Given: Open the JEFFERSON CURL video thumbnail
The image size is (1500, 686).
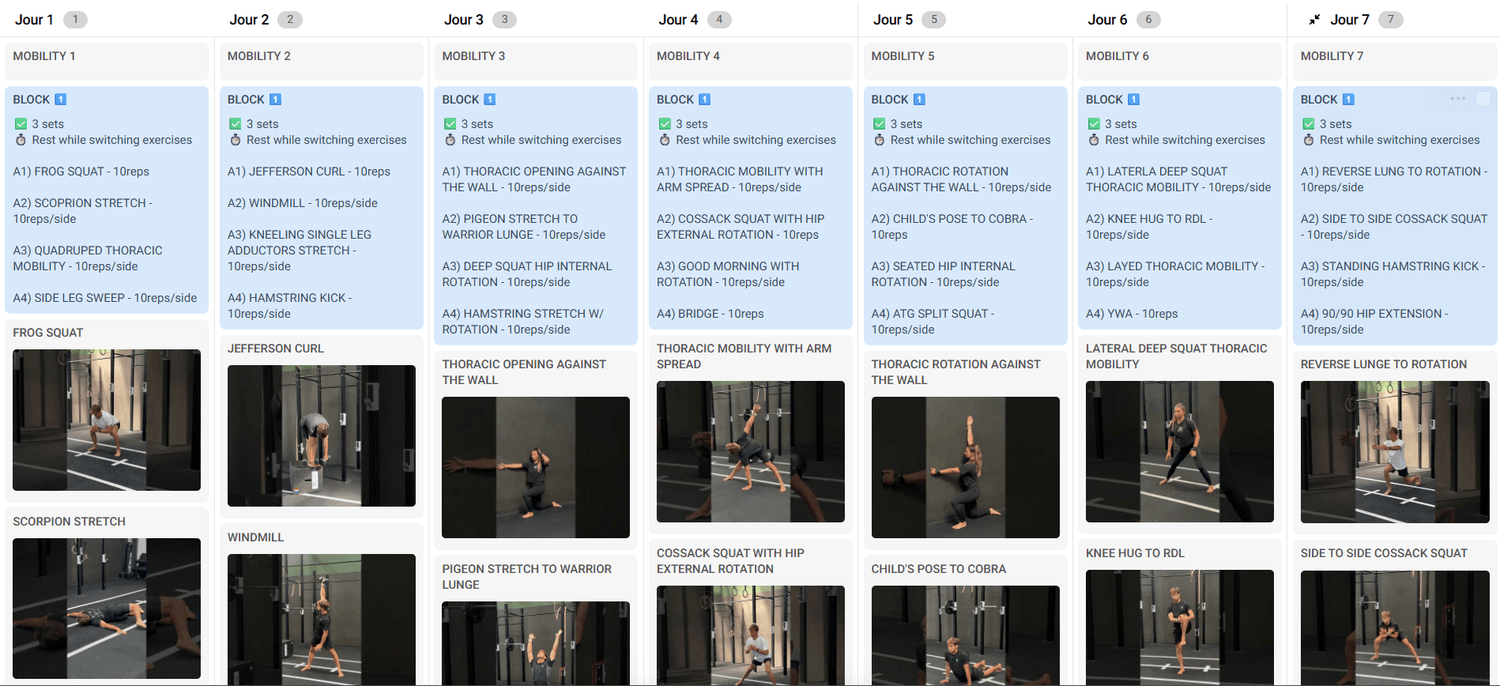Looking at the screenshot, I should 321,436.
